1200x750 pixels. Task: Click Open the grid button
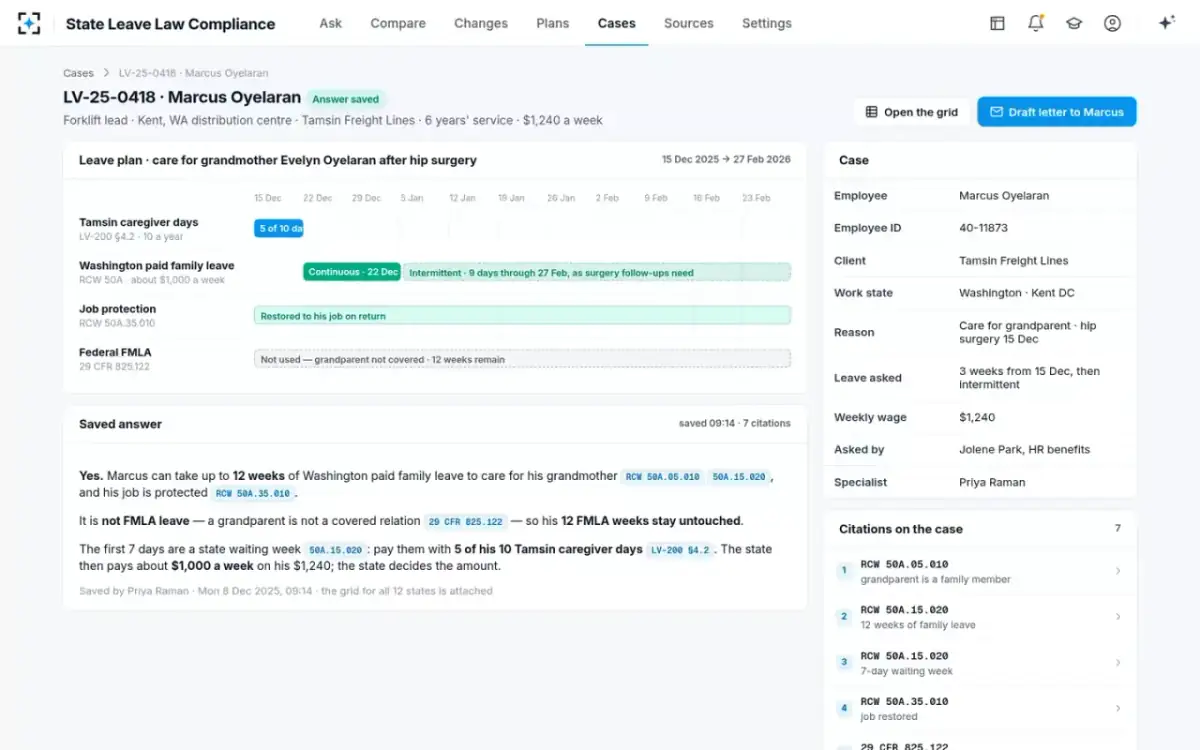point(912,112)
